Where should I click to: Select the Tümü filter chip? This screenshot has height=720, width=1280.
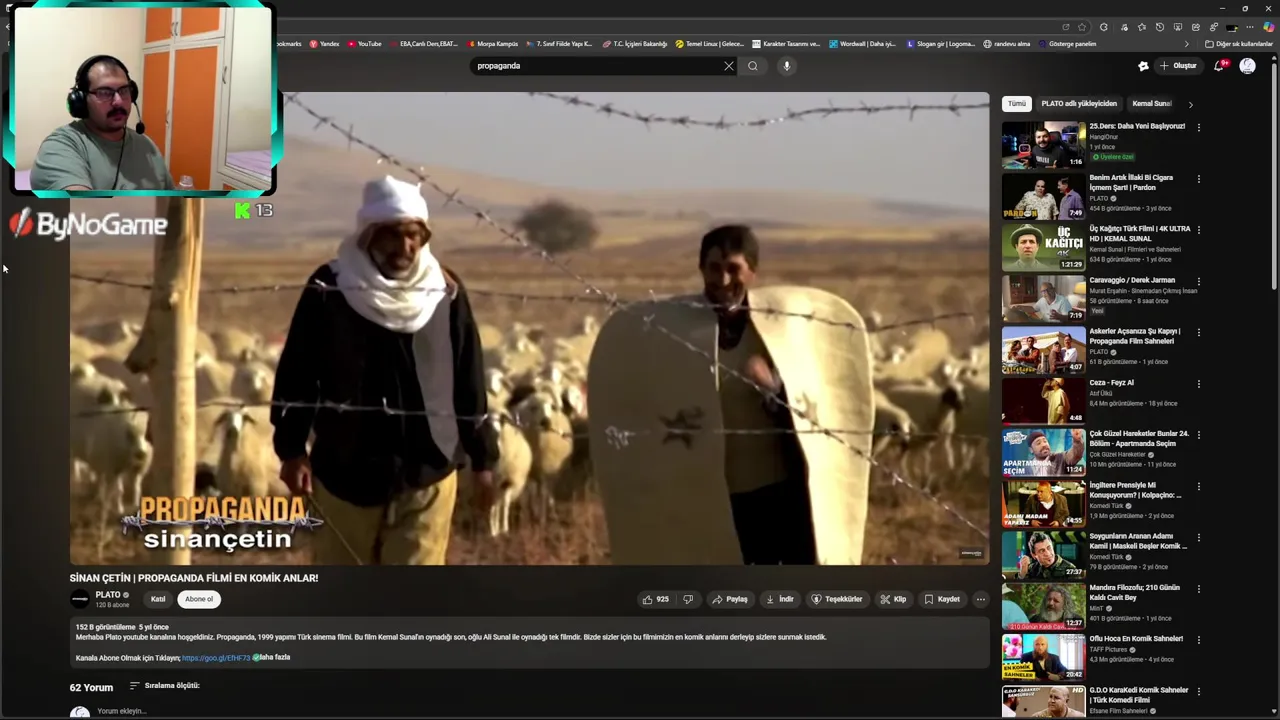click(1017, 104)
